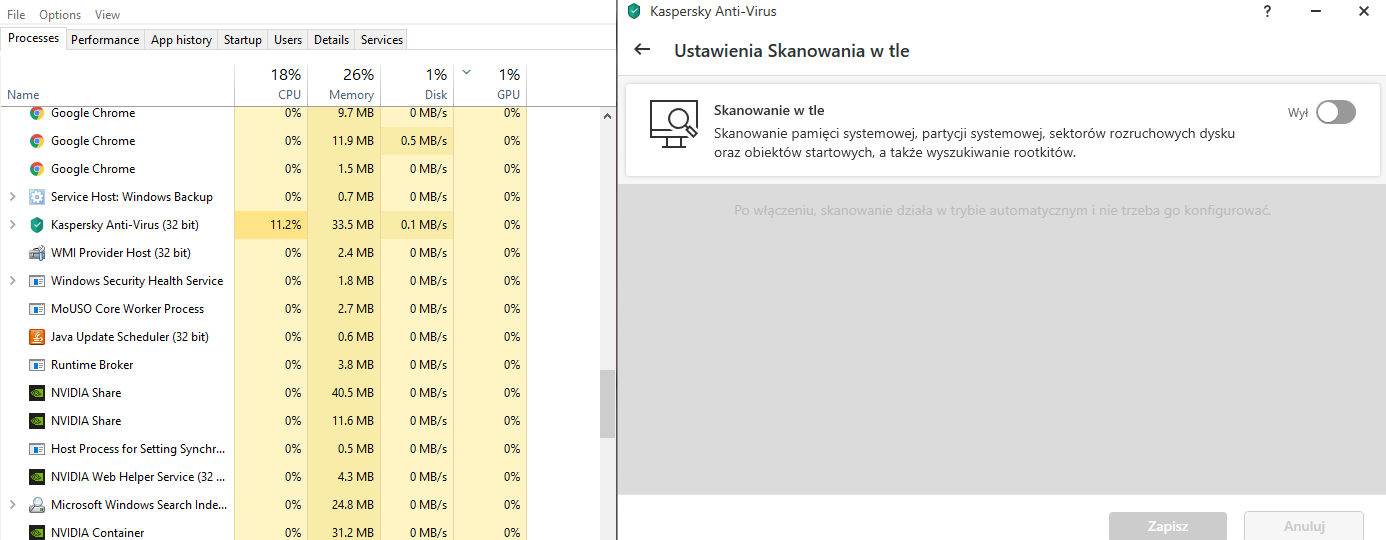1386x540 pixels.
Task: Click the WMI Provider Host icon
Action: click(37, 253)
